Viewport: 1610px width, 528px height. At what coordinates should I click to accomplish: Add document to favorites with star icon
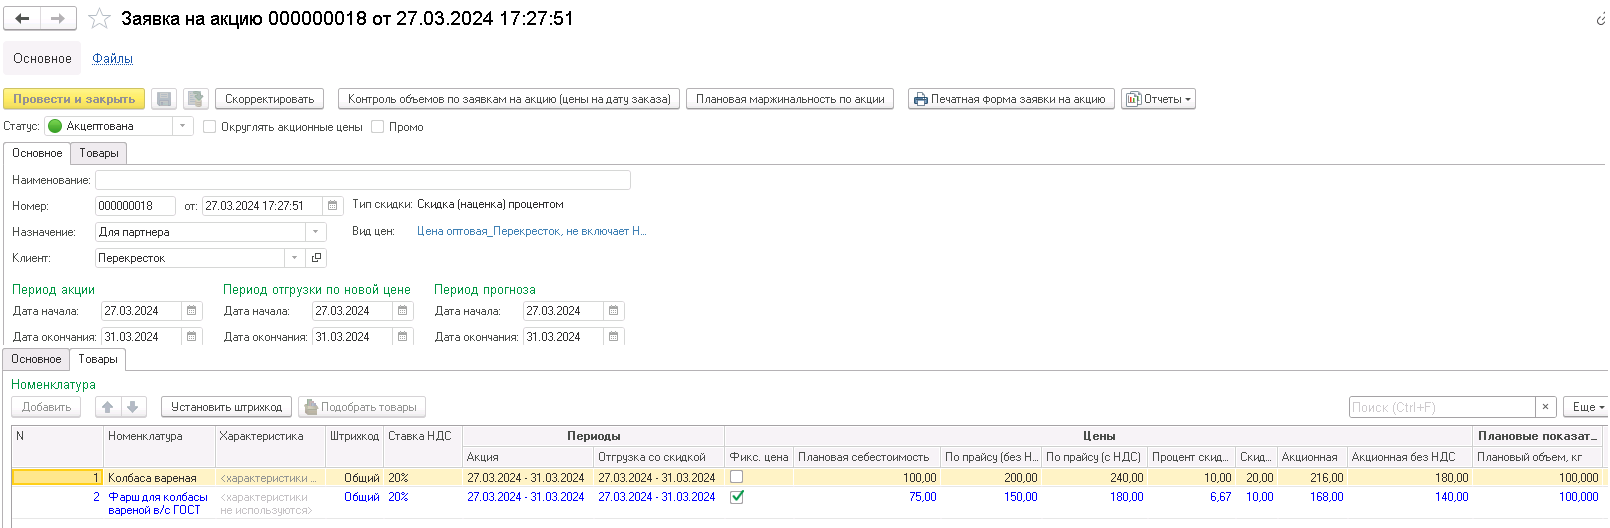point(99,18)
